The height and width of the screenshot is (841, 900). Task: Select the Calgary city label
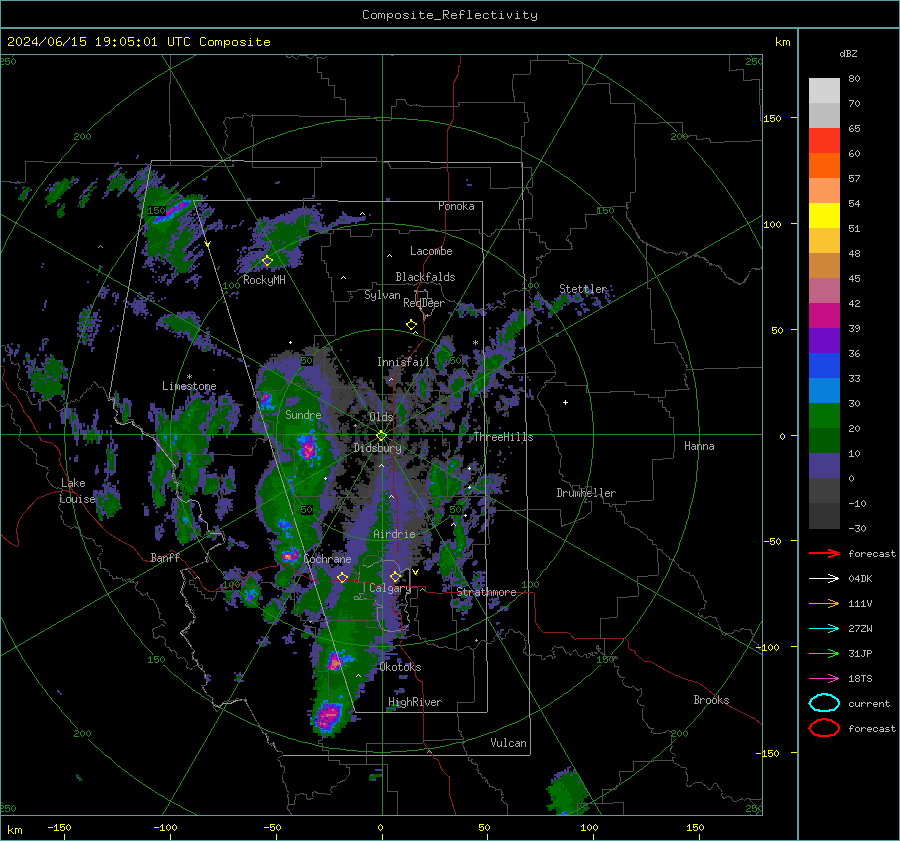(x=390, y=588)
